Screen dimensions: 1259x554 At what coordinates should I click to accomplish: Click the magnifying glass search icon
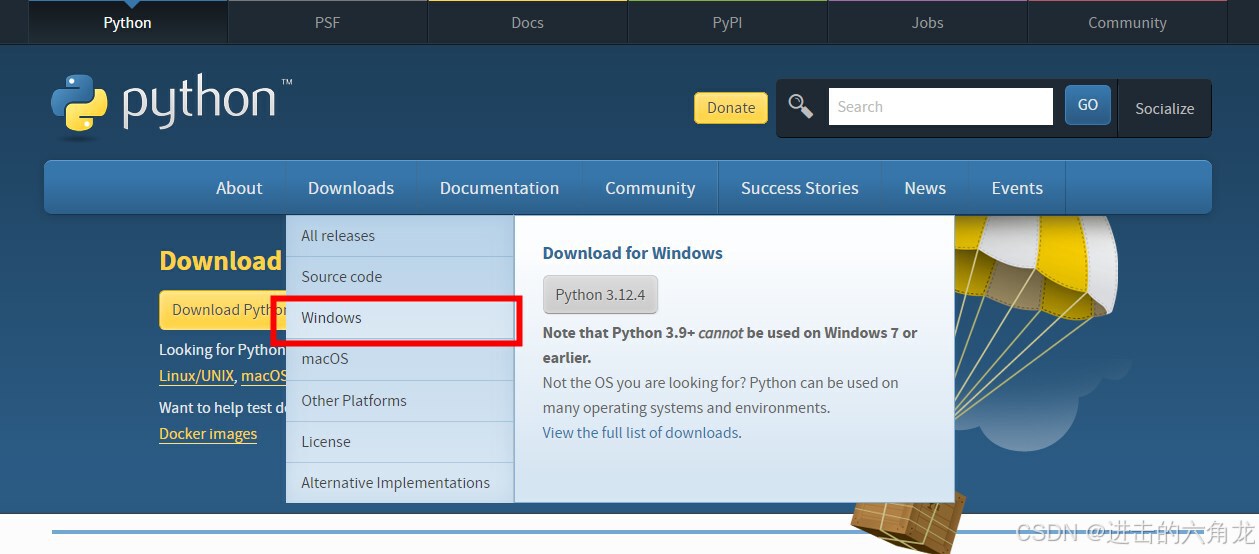[x=800, y=106]
